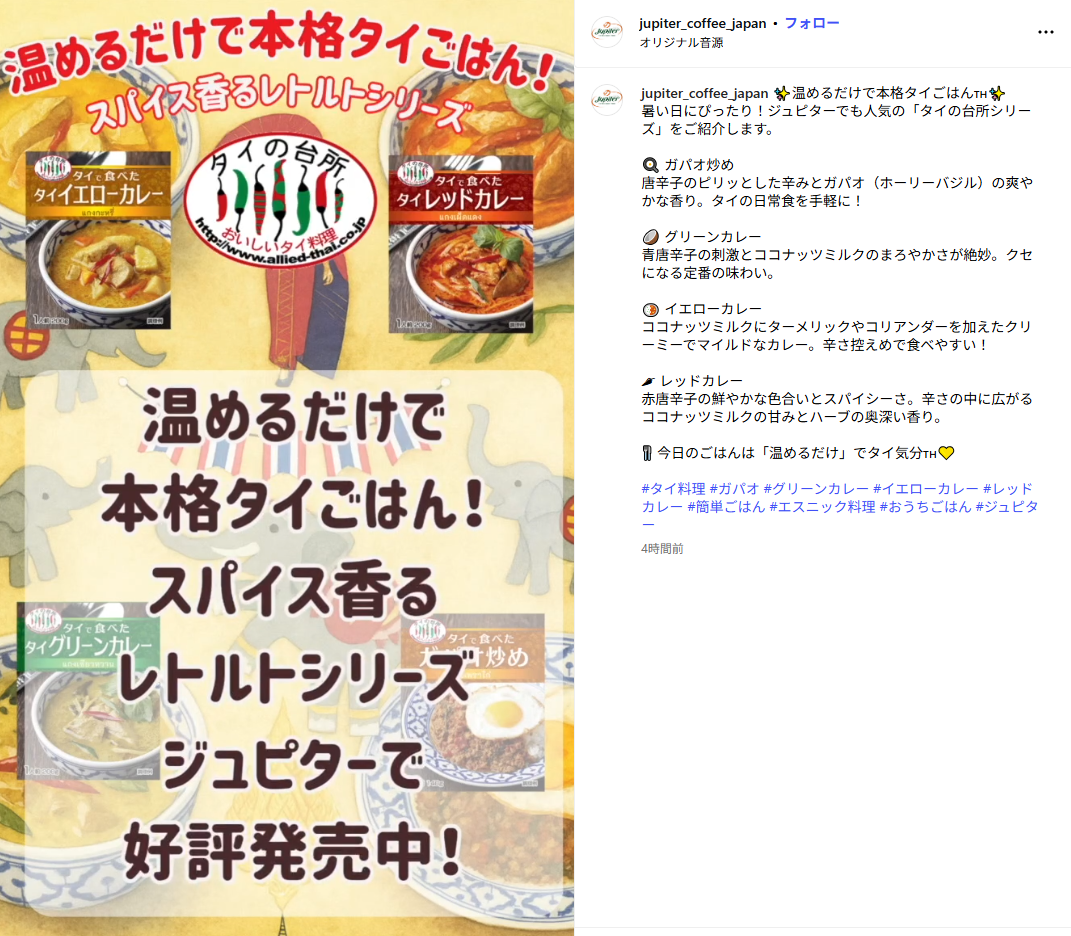
Task: Open the #タイ料理 hashtag
Action: click(673, 488)
